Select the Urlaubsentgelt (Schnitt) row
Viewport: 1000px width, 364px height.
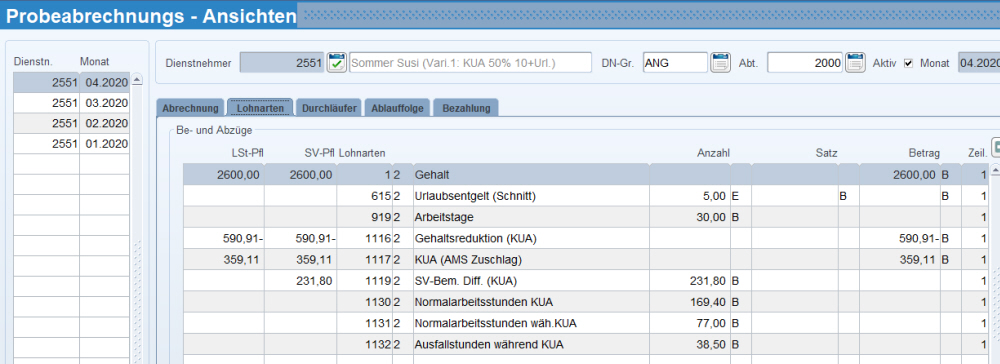pyautogui.click(x=585, y=196)
